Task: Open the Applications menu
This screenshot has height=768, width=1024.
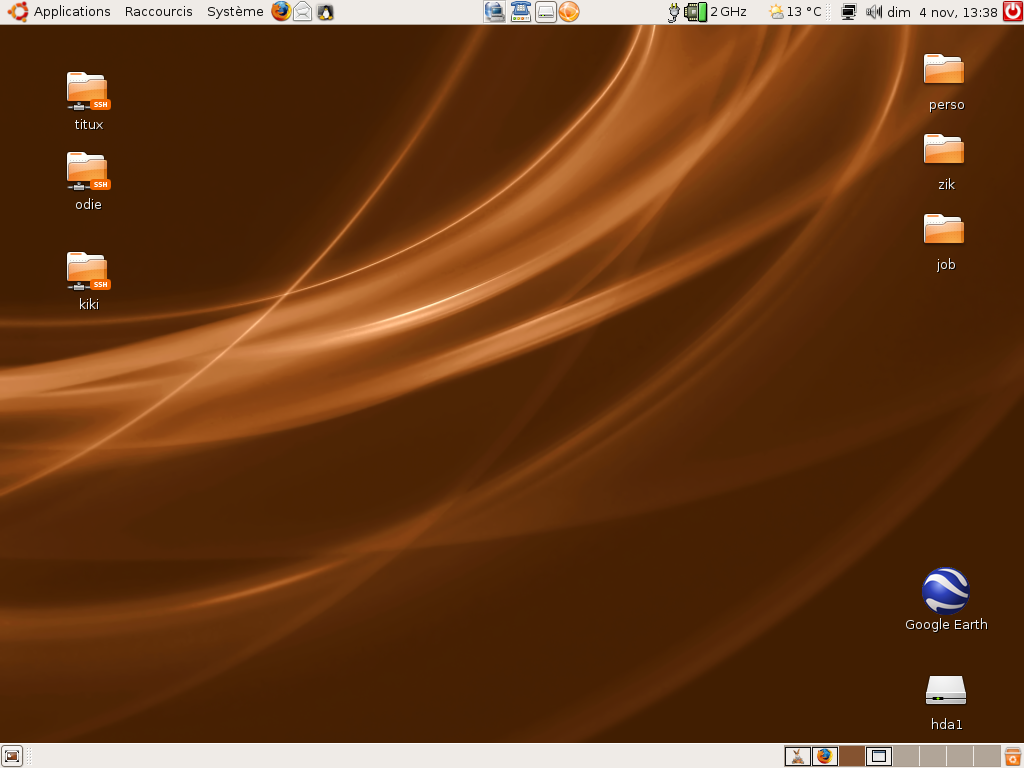Action: 72,12
